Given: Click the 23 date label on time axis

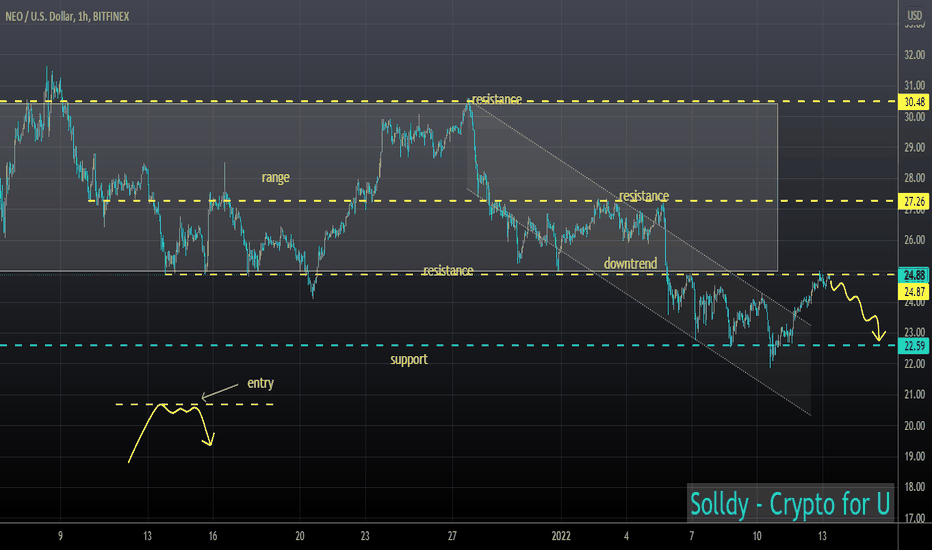Looking at the screenshot, I should [x=365, y=536].
